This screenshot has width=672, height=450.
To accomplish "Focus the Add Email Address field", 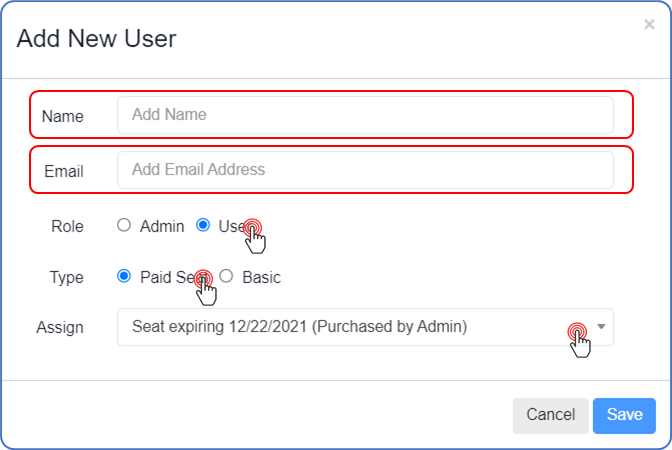I will 365,170.
